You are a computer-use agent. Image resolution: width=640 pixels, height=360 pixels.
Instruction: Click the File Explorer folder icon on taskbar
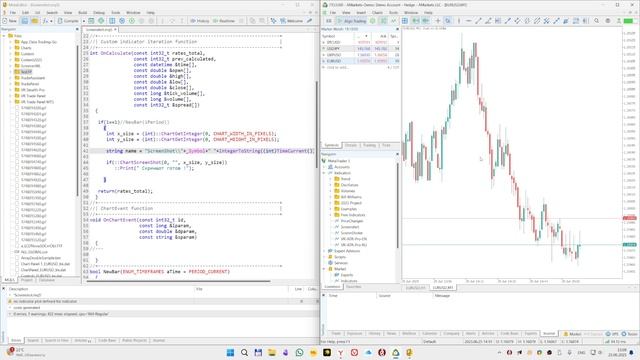272,352
